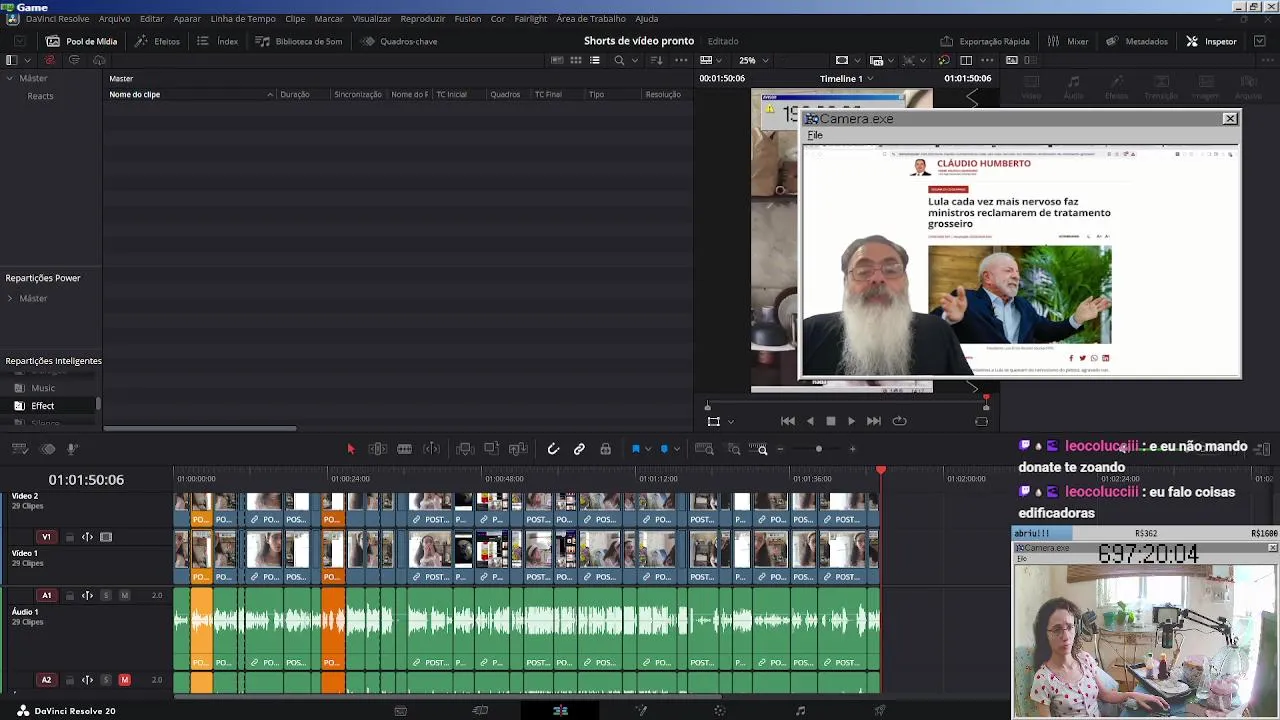This screenshot has height=720, width=1280.
Task: Click the Exportação Rápida button
Action: tap(985, 41)
